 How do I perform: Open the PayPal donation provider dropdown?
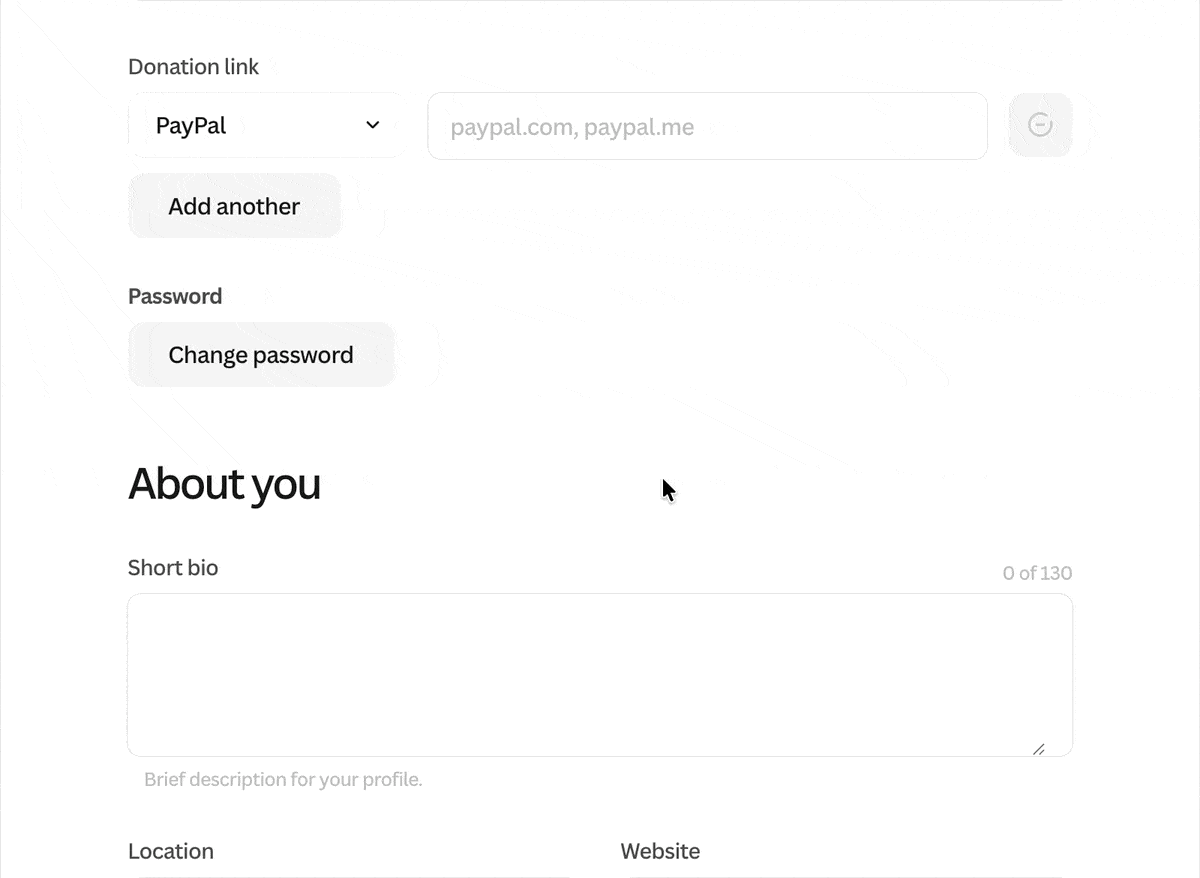(265, 126)
